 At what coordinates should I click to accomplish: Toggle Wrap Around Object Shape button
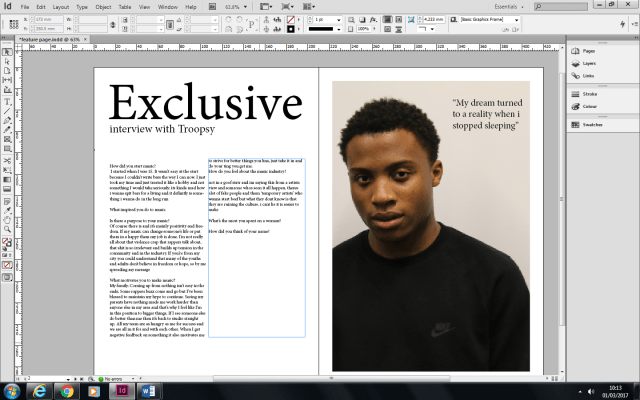click(x=387, y=29)
